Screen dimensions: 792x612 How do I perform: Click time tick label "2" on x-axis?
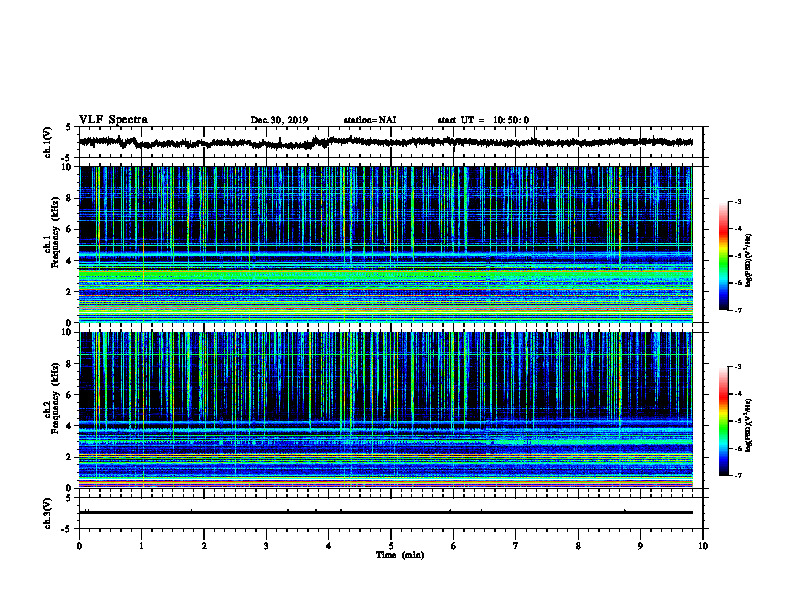[x=204, y=546]
